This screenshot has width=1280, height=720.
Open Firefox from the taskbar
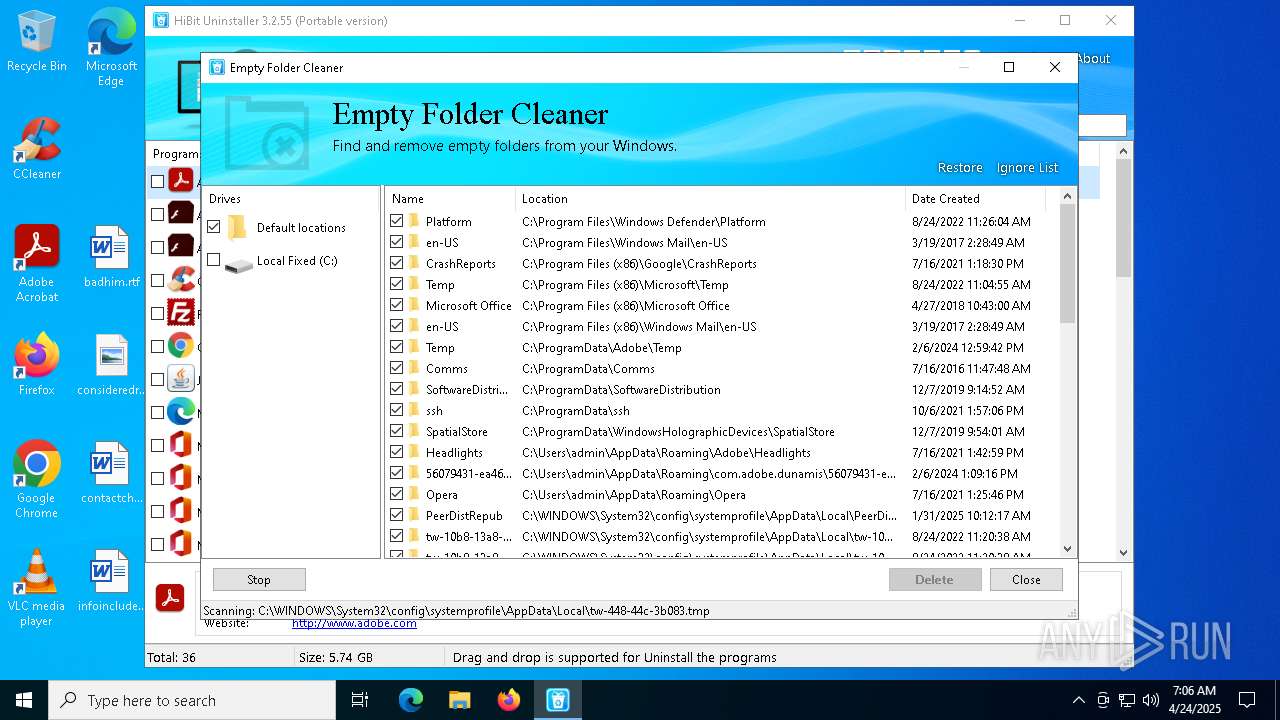(x=508, y=700)
